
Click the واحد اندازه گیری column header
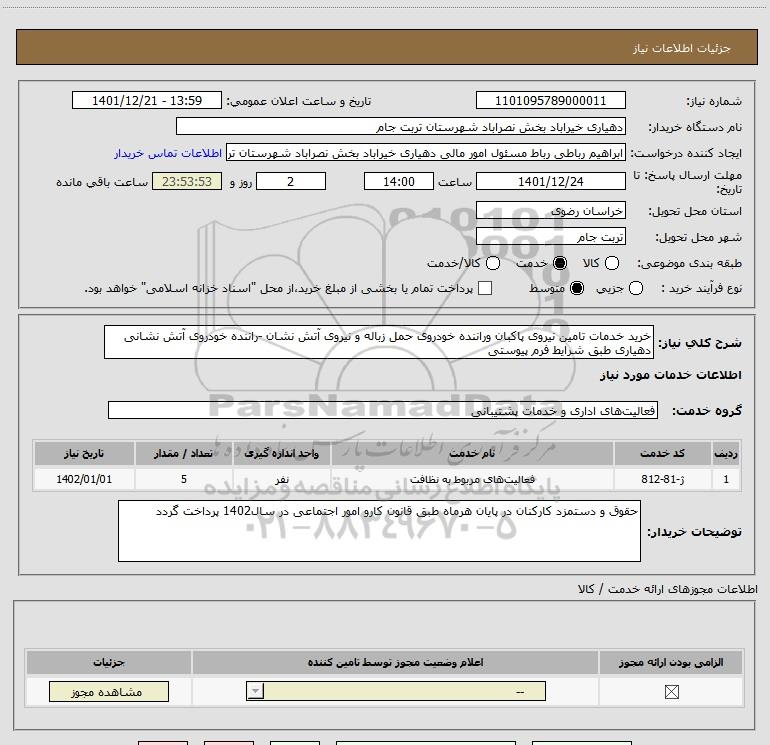281,453
